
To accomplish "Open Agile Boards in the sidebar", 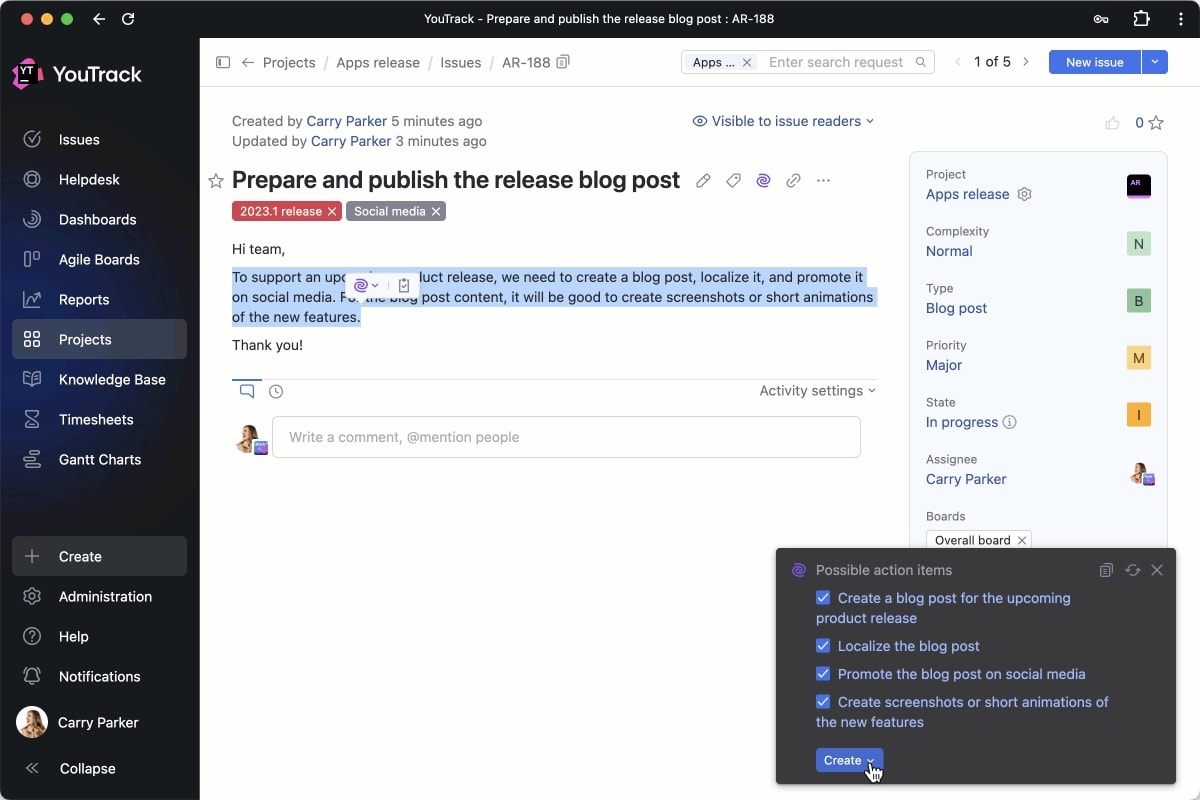I will pos(99,260).
